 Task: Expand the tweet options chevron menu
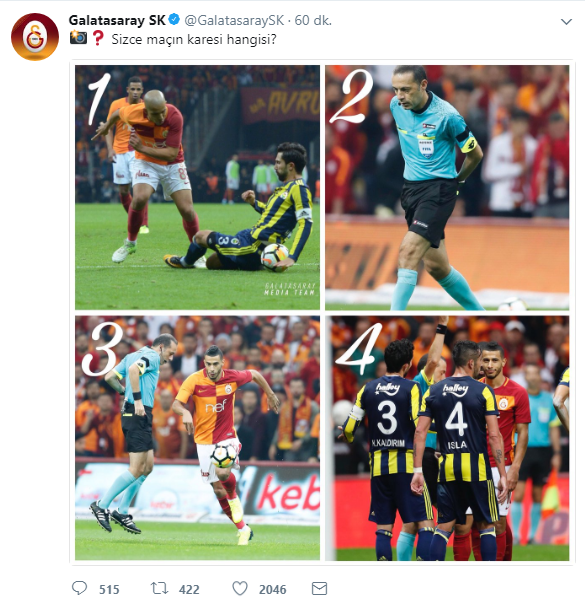point(566,22)
